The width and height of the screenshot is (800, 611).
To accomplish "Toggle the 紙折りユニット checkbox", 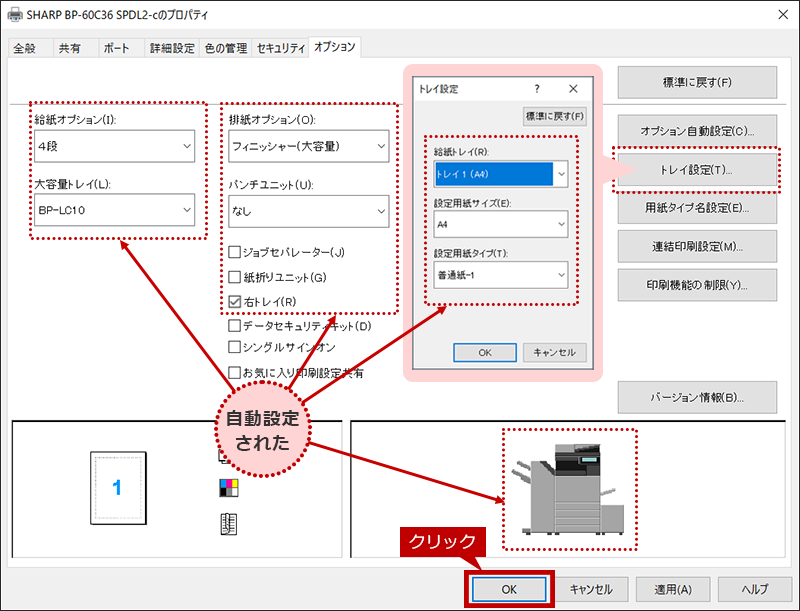I will click(x=235, y=277).
